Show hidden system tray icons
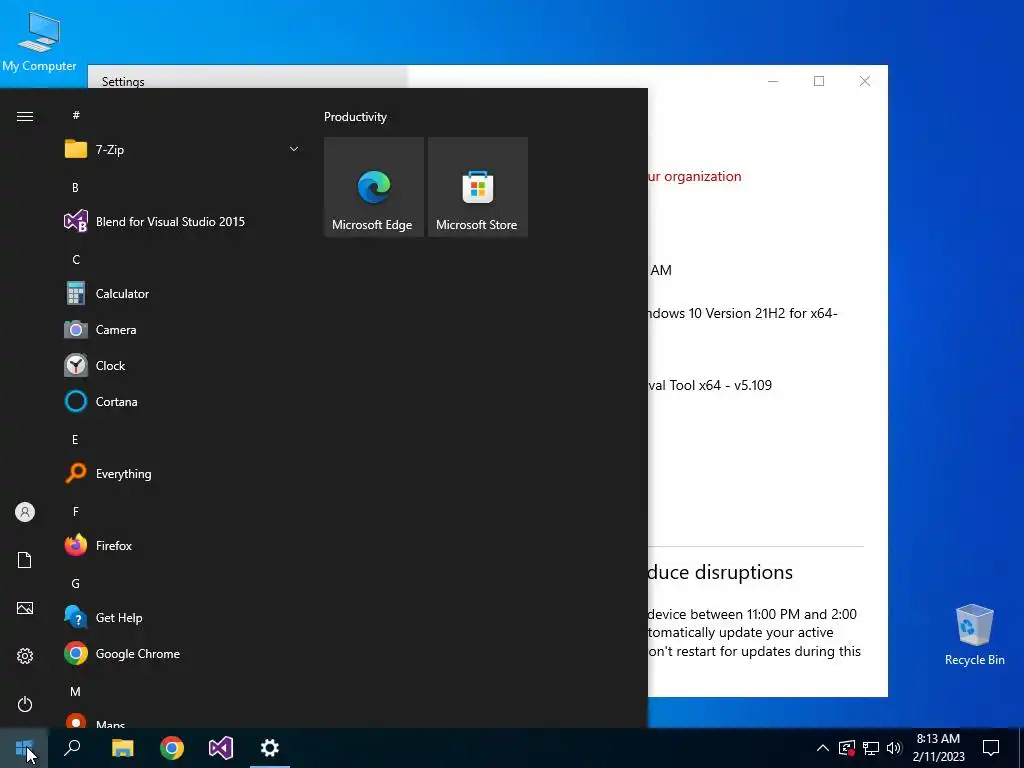The image size is (1024, 768). 823,748
